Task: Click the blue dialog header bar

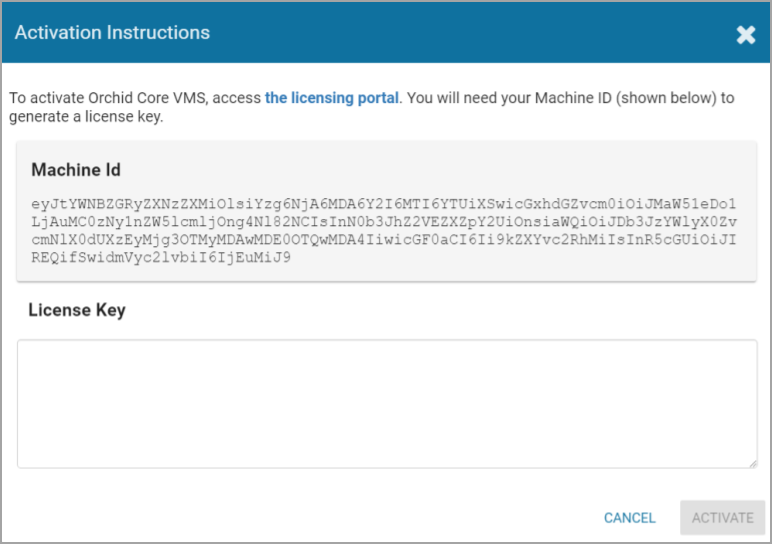Action: 450,33
